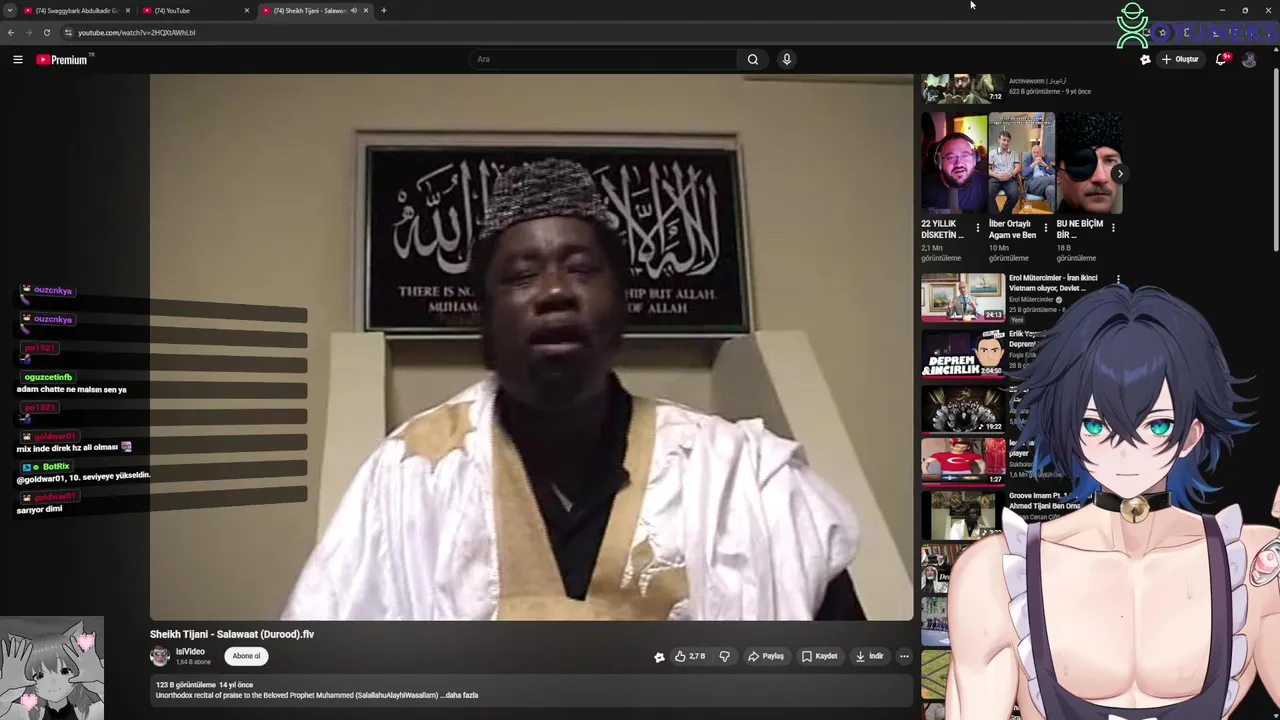The height and width of the screenshot is (720, 1280).
Task: Open DEPREM ve İNCİRLİK video thumbnail
Action: 963,352
